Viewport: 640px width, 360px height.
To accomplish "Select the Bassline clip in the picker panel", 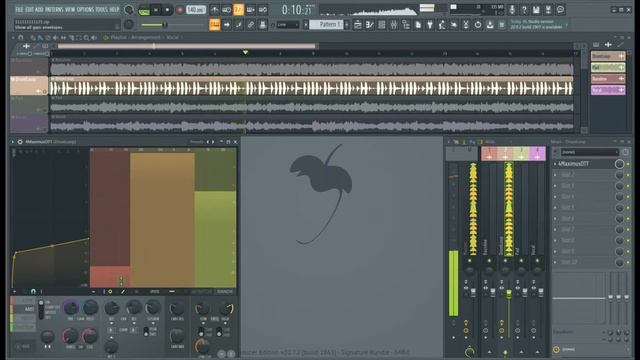I will pyautogui.click(x=608, y=78).
